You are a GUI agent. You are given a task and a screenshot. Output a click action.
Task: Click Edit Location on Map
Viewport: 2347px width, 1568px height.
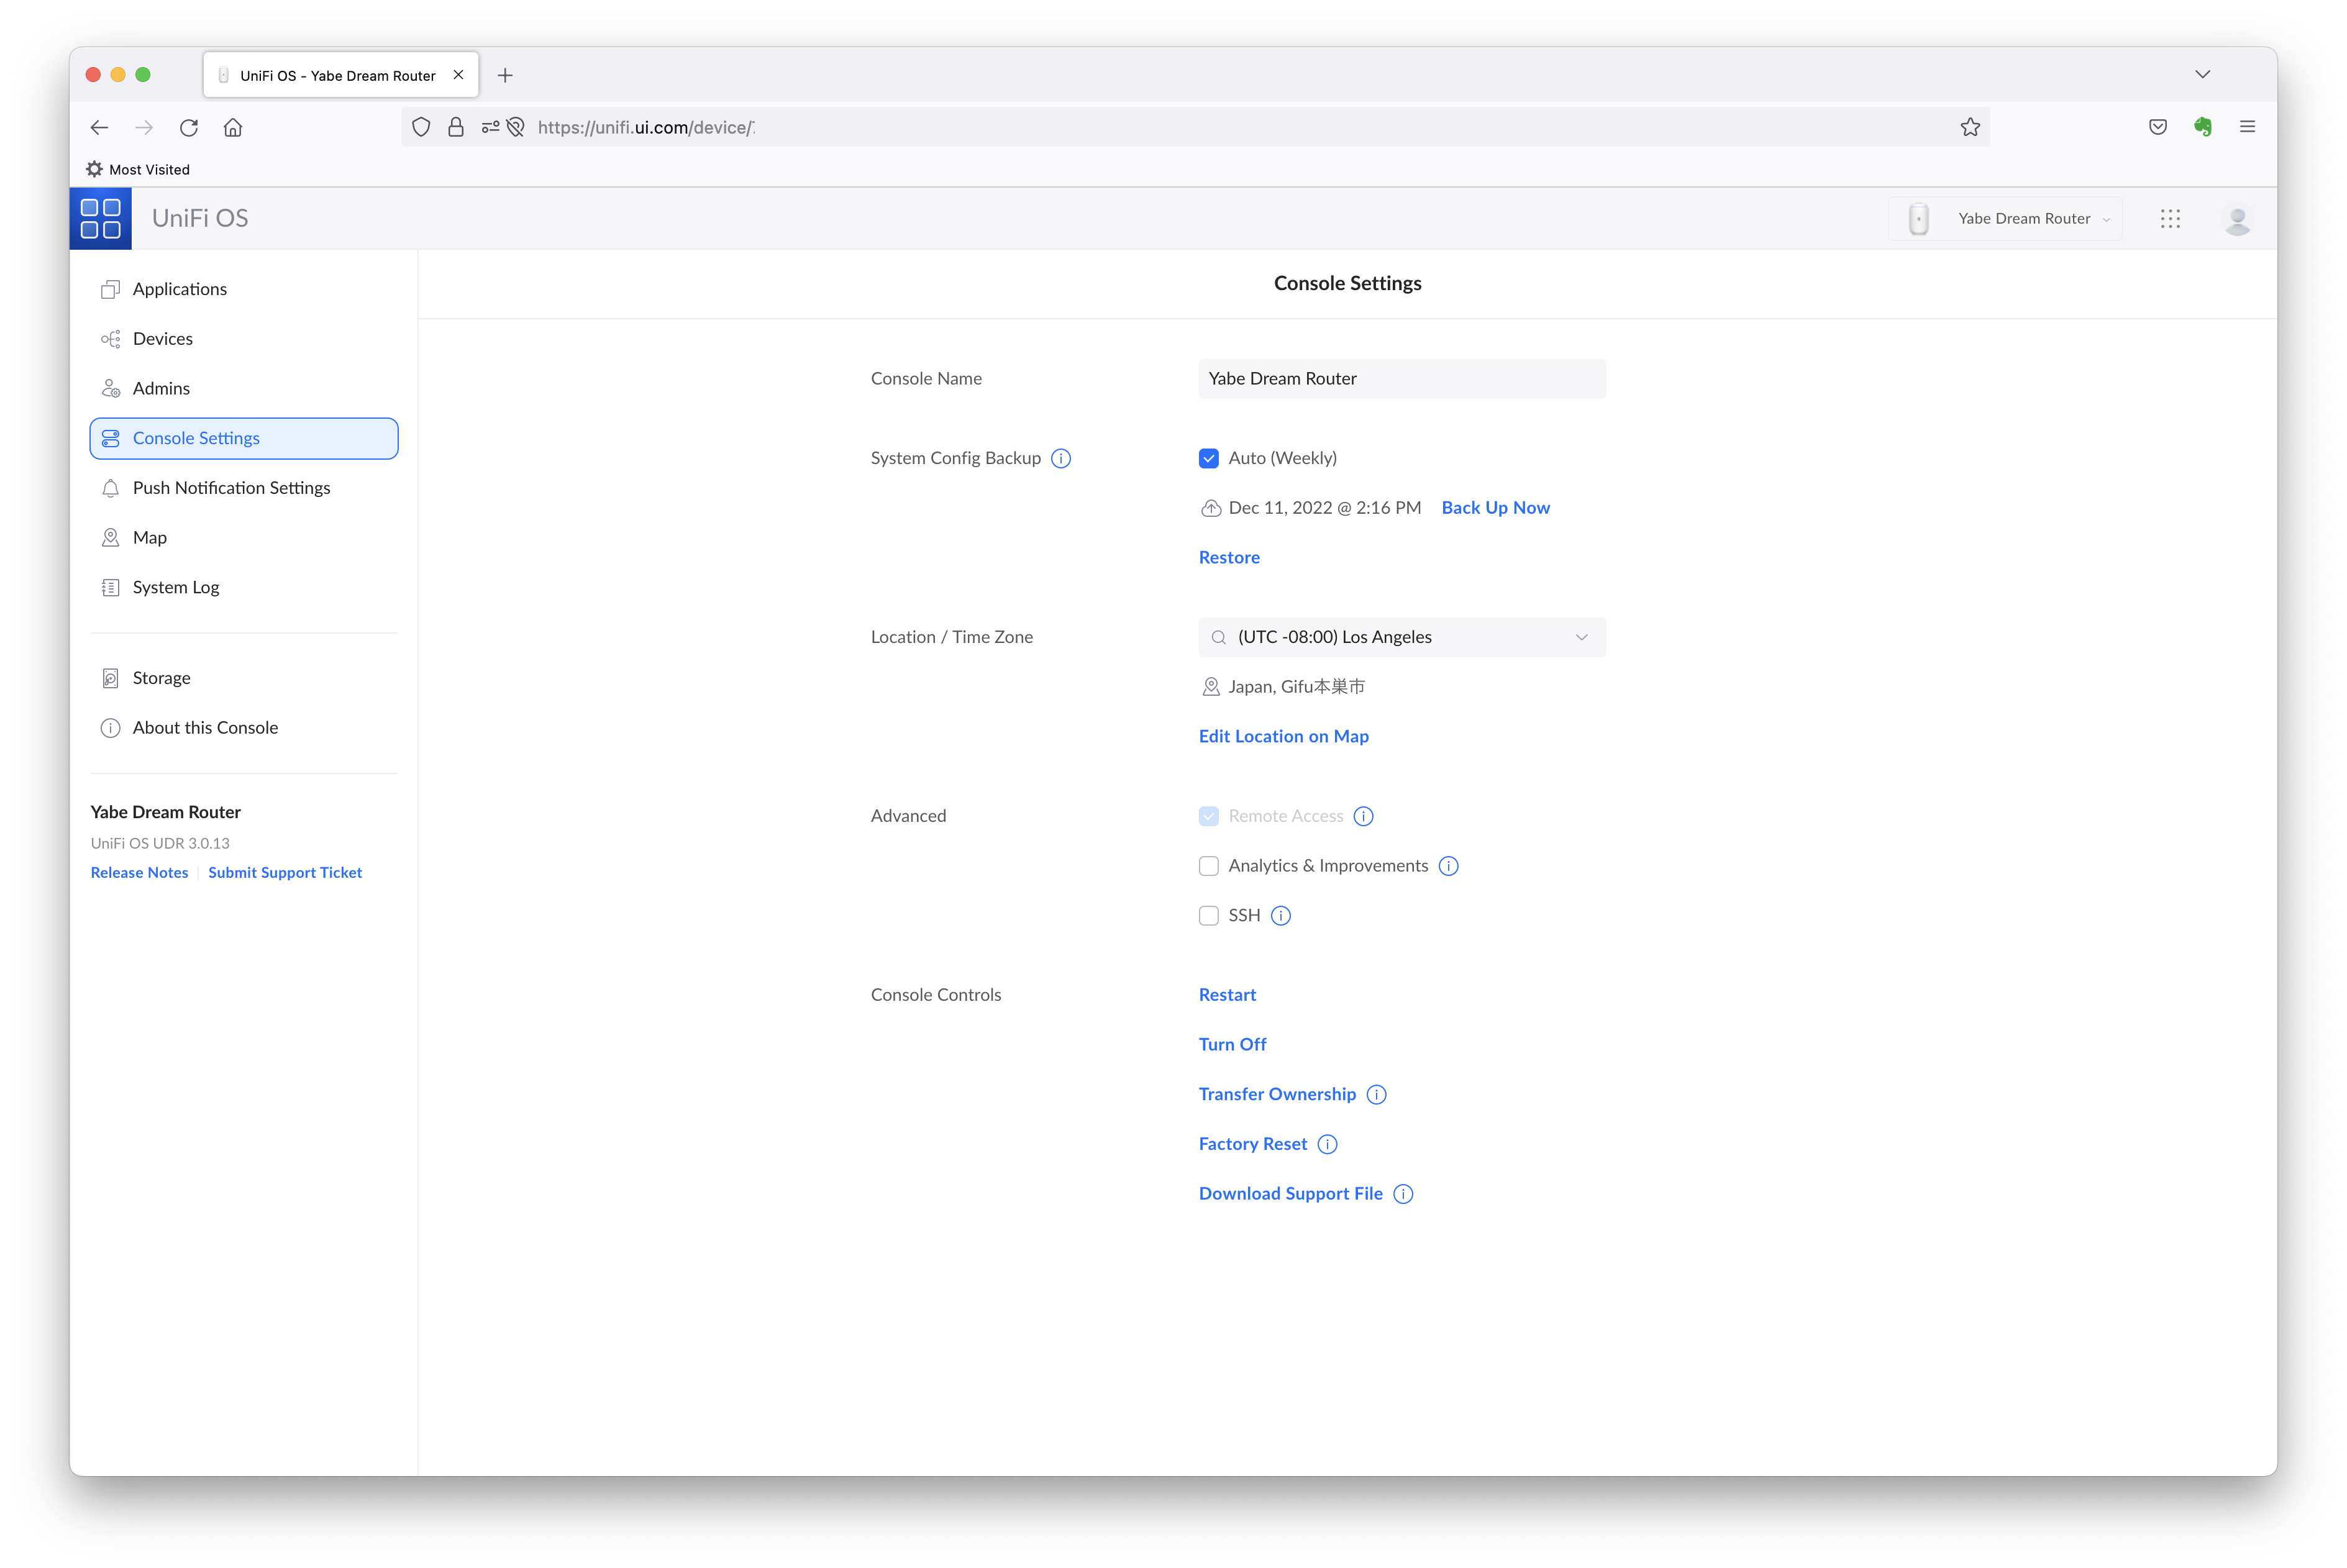pos(1283,737)
